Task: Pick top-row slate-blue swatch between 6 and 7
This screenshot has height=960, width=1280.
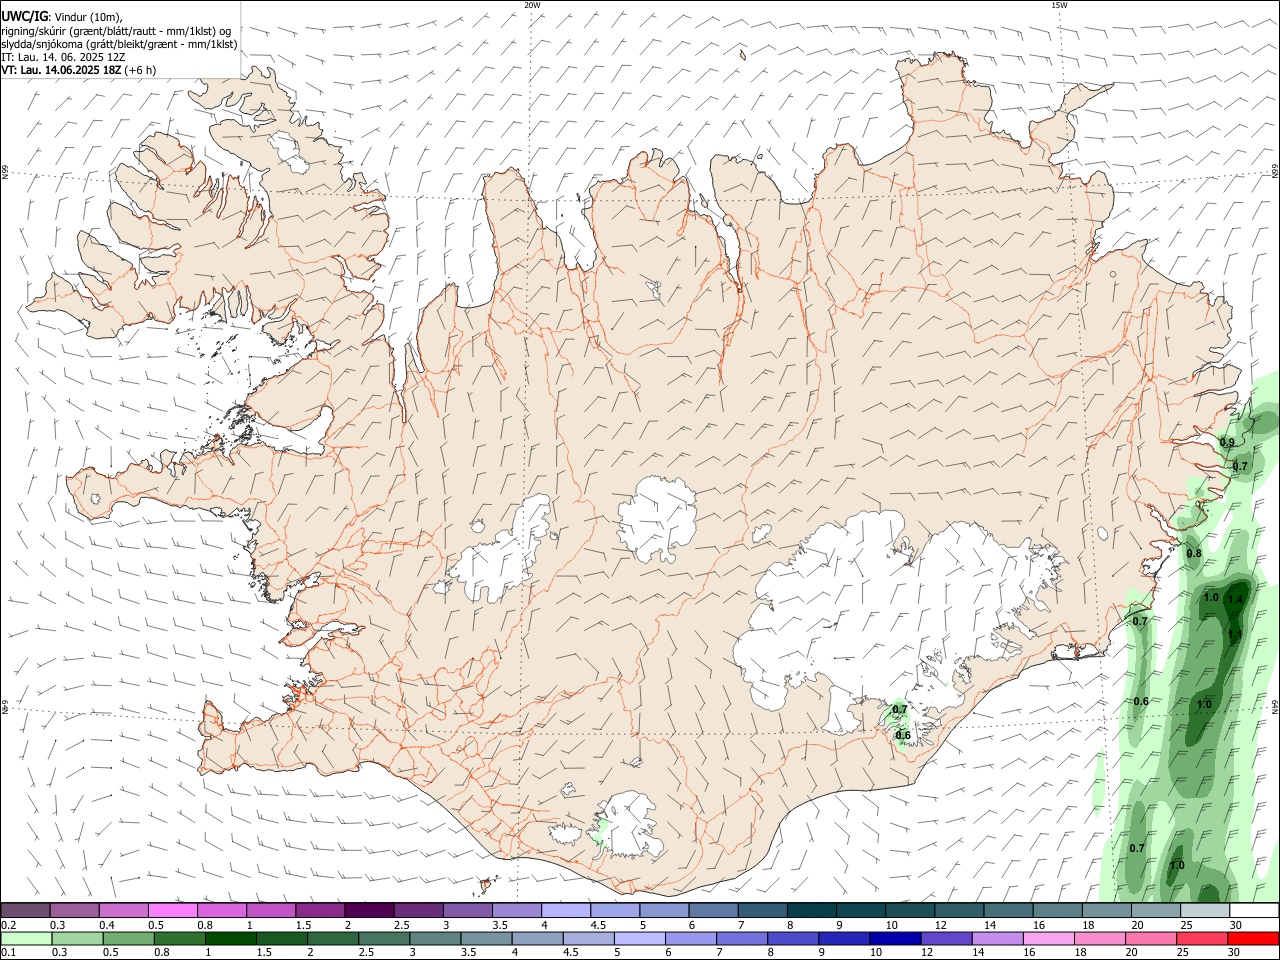Action: [714, 910]
